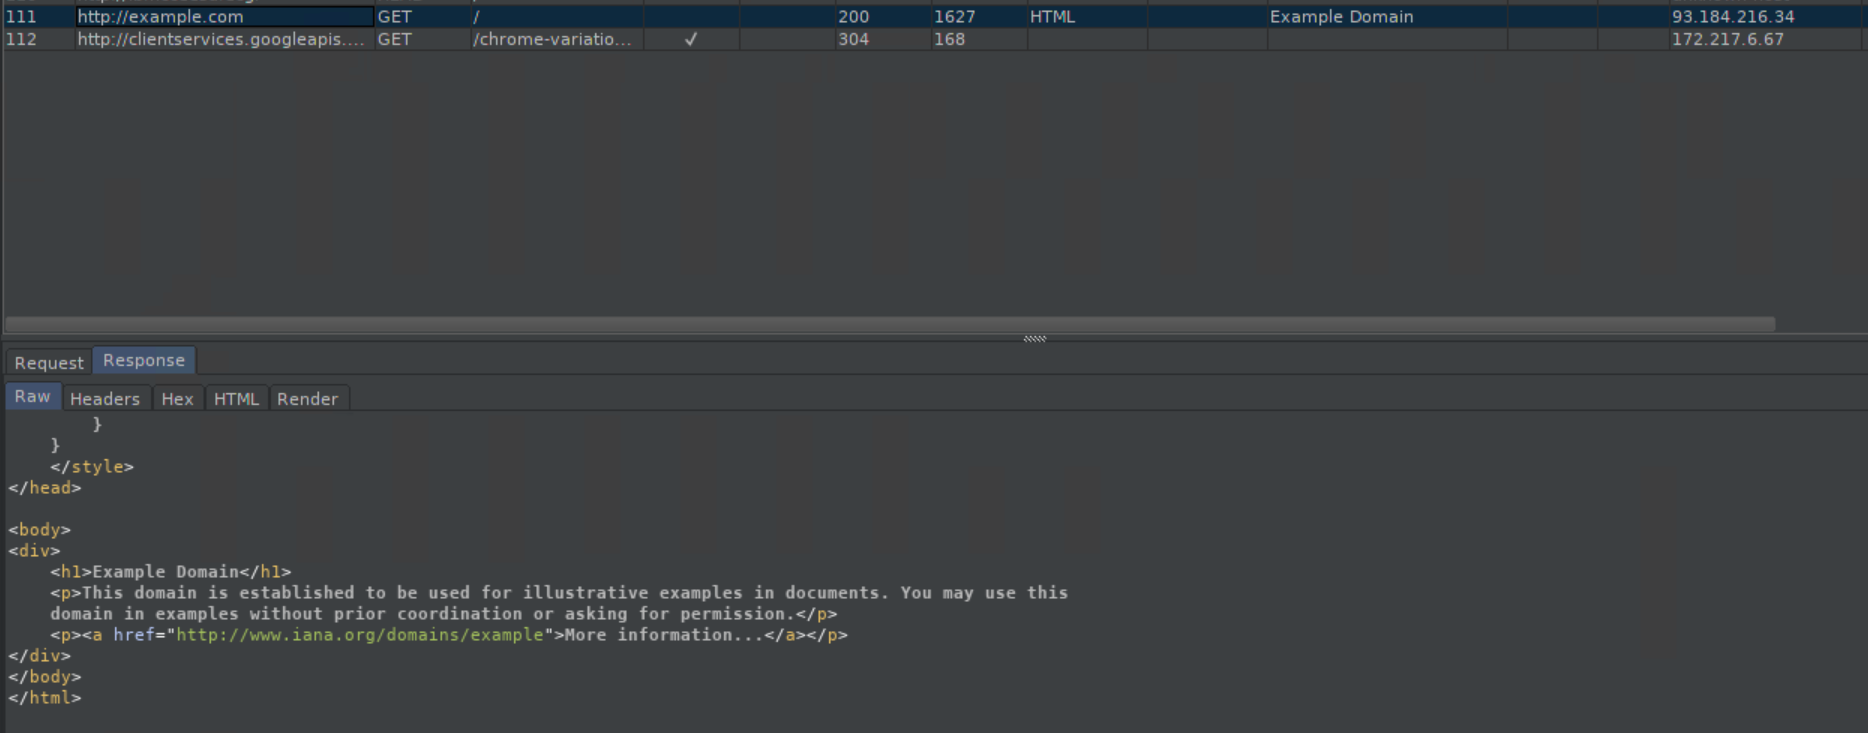
Task: Click the 304 status code cell
Action: [853, 39]
